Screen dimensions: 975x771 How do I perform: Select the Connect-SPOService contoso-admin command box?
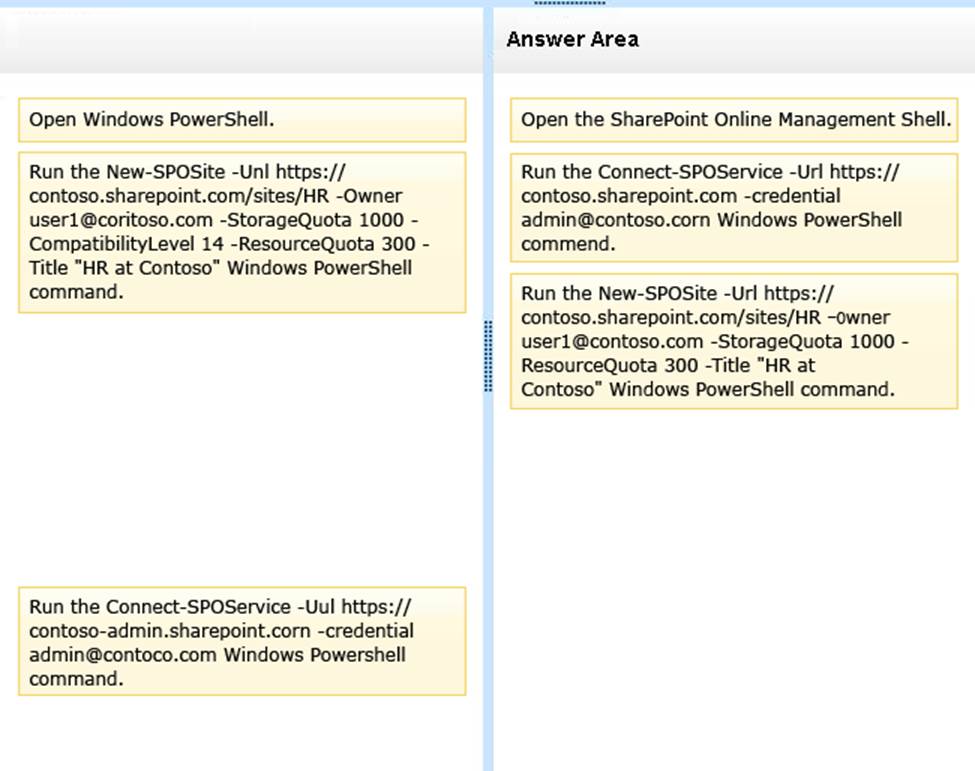242,641
